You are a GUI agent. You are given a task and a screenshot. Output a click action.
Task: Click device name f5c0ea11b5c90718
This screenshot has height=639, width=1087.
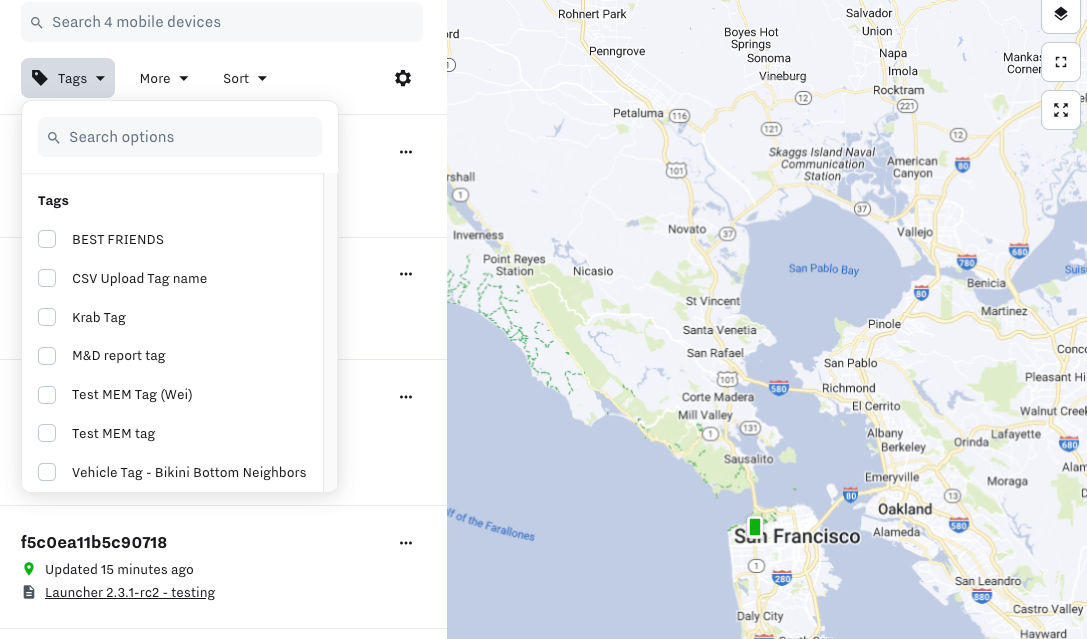(94, 542)
